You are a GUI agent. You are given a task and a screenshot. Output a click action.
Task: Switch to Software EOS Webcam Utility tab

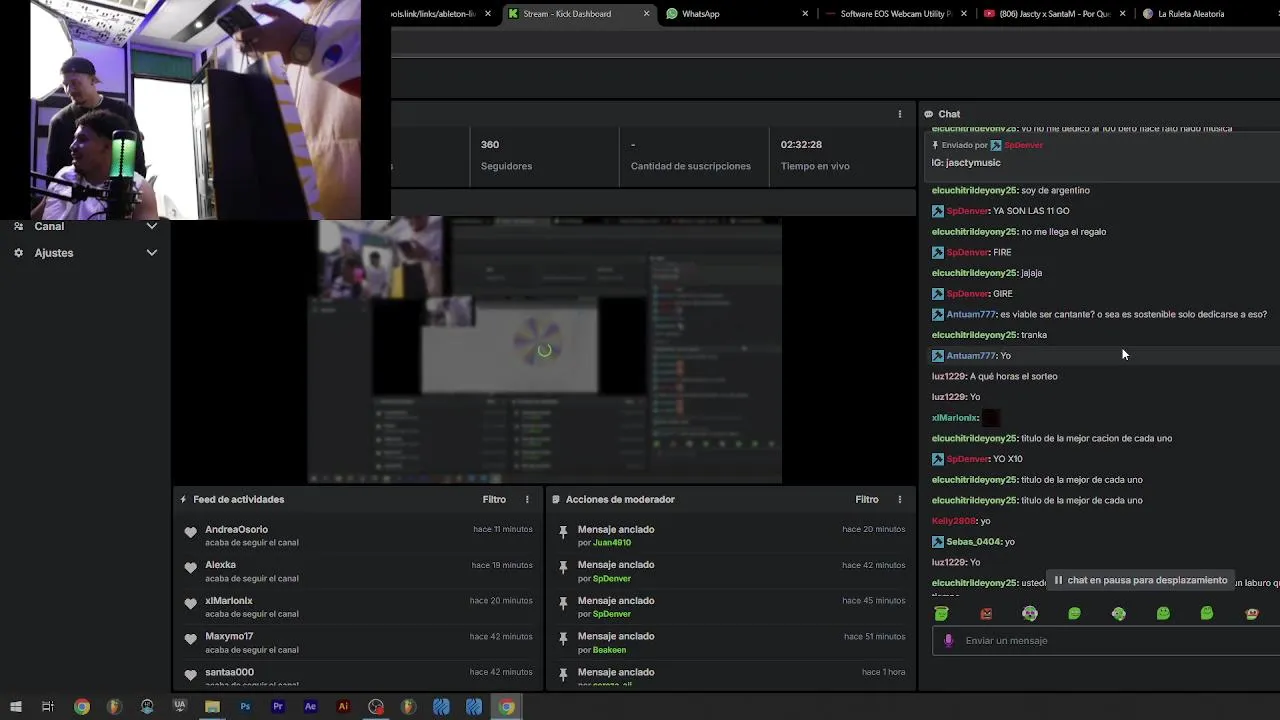(x=895, y=14)
